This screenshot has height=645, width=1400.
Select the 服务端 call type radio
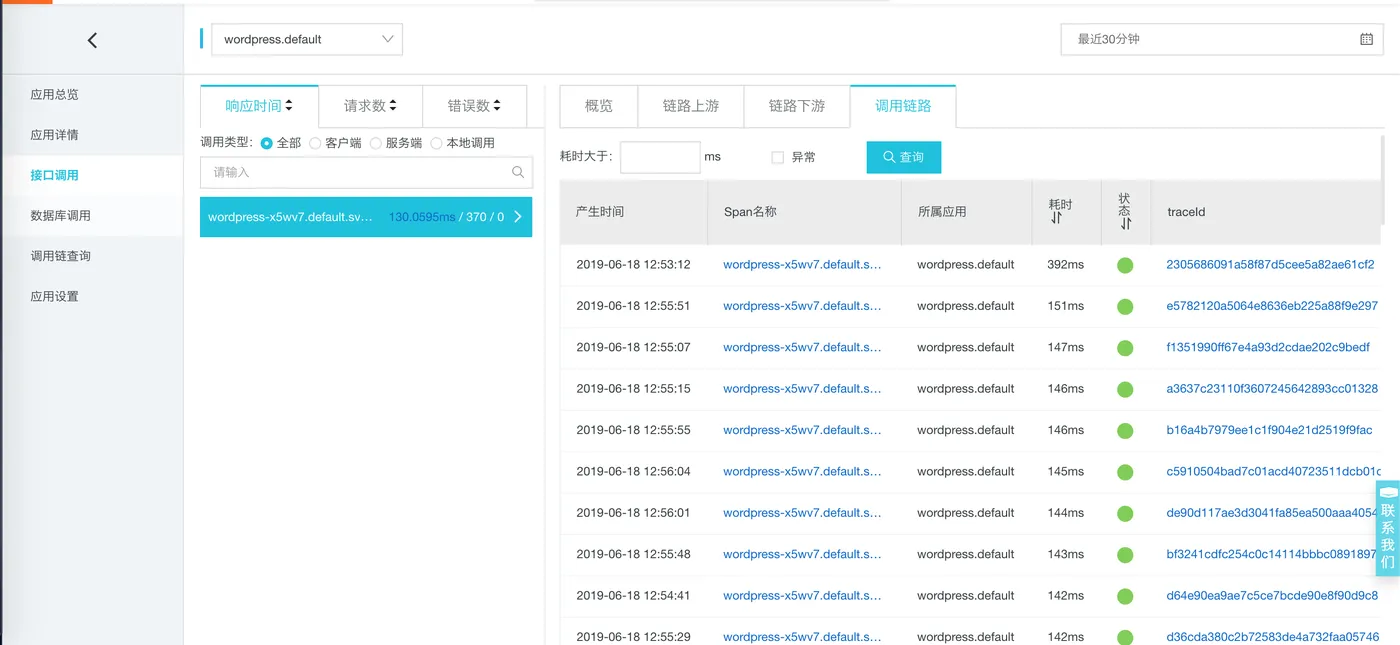(x=376, y=143)
